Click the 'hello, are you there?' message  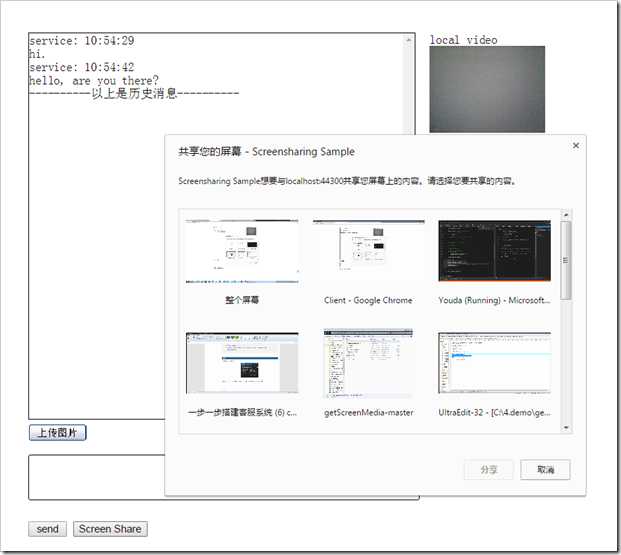[94, 80]
